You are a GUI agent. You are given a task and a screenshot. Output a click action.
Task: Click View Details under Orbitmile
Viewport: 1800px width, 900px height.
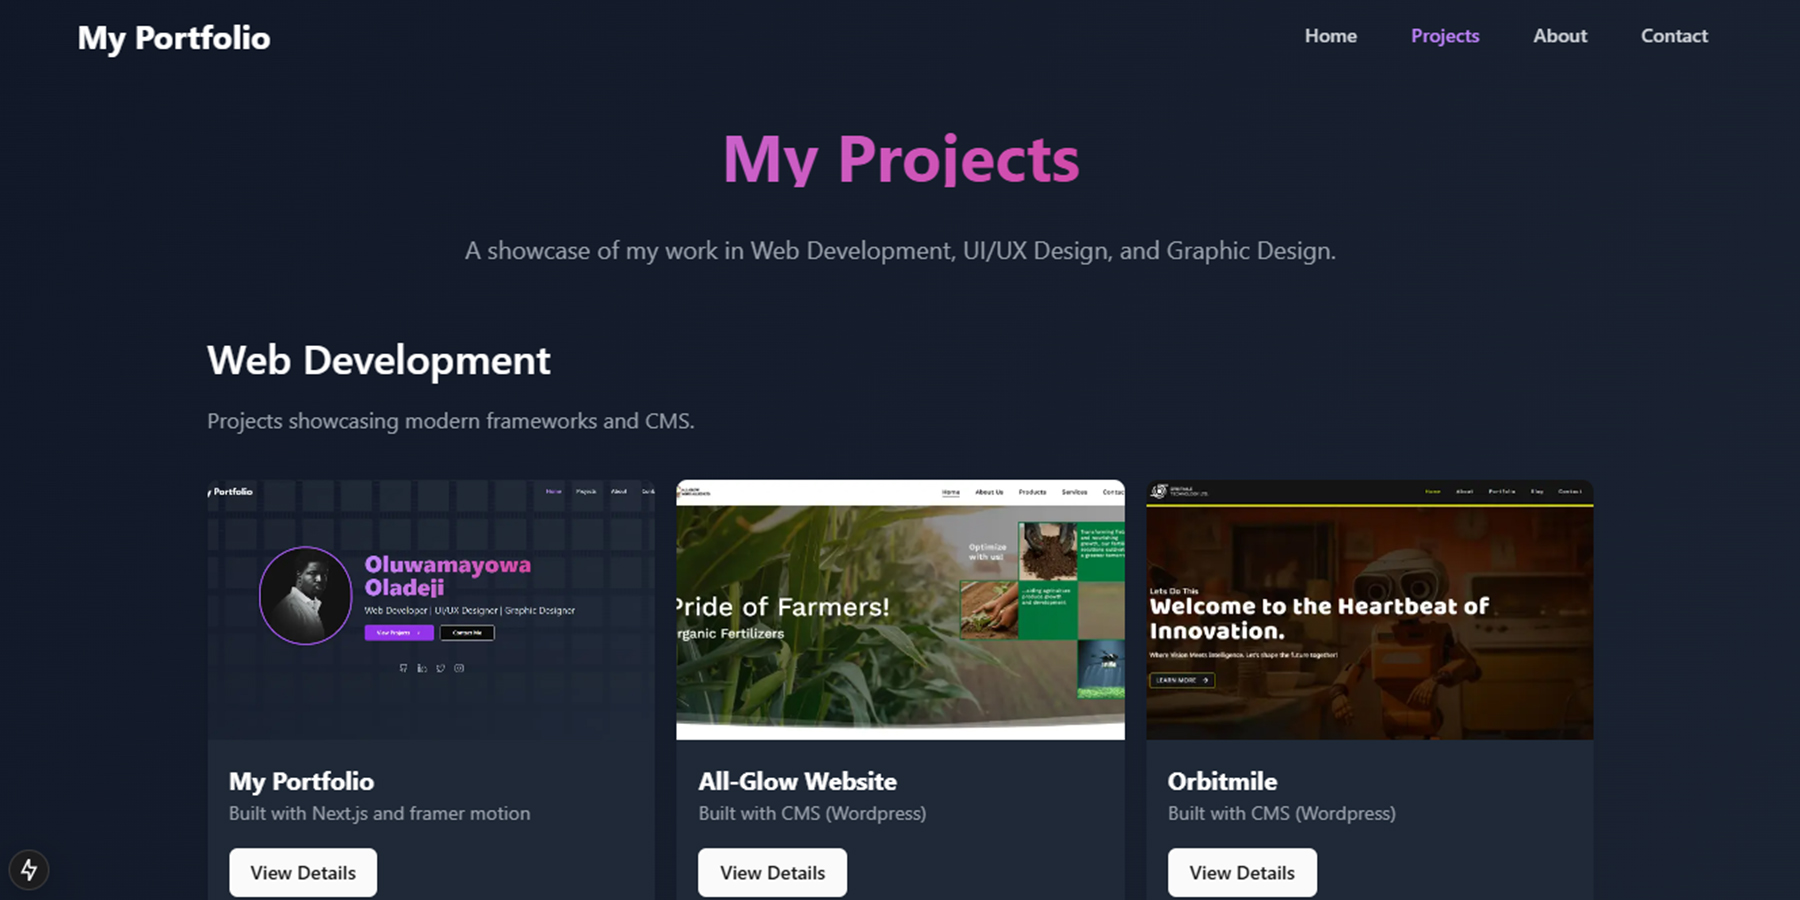coord(1241,872)
